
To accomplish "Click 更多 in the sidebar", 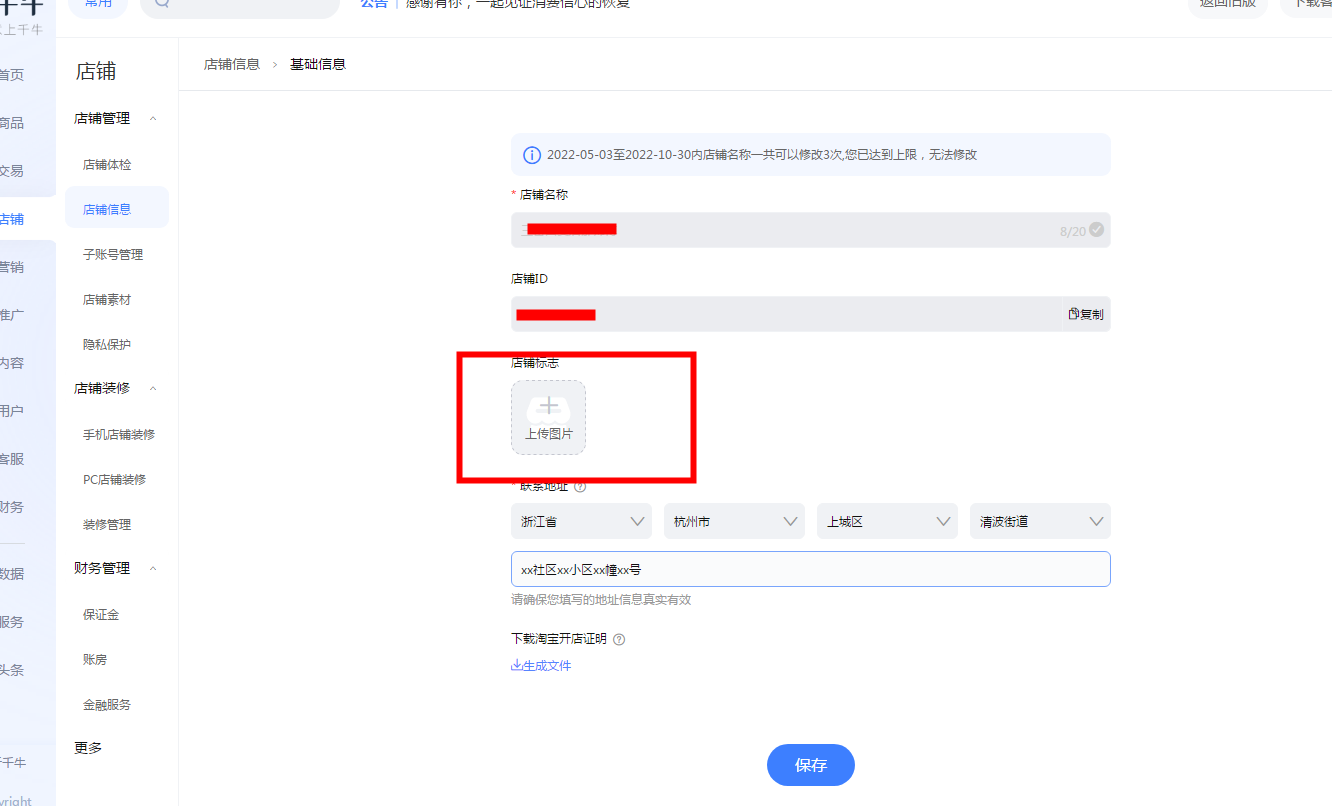I will pos(88,748).
